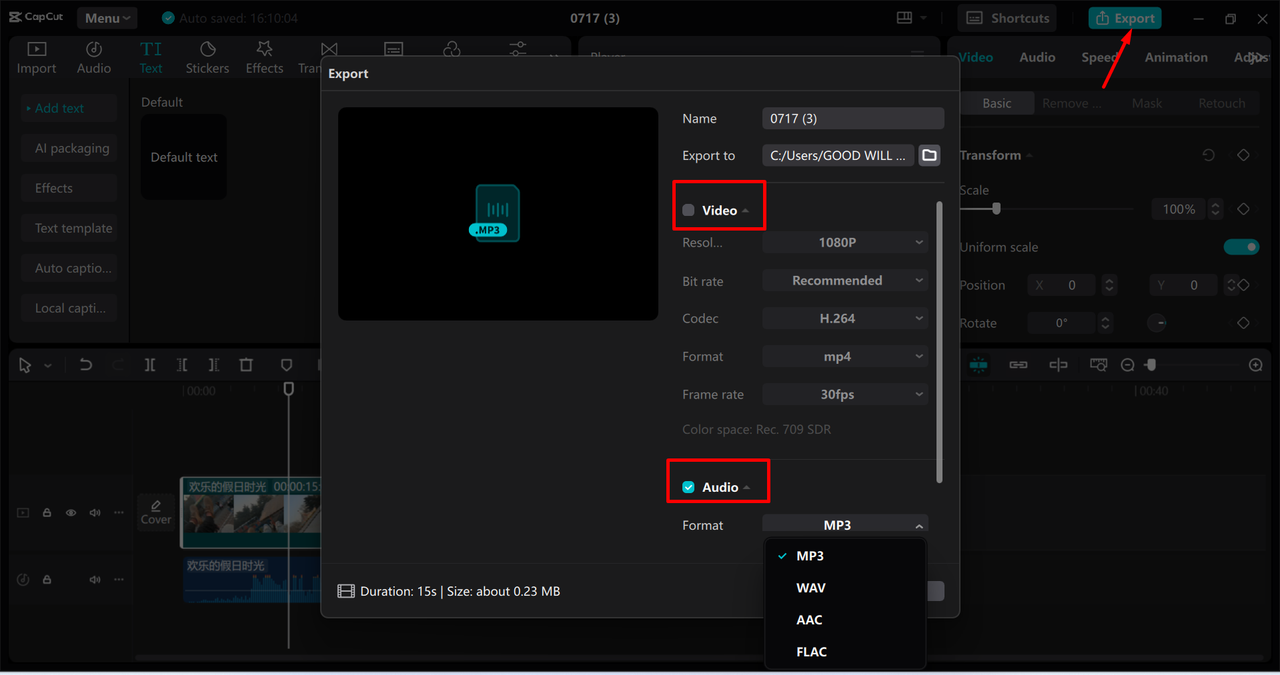Open the Frame rate 30fps dropdown
This screenshot has height=675, width=1280.
click(845, 394)
